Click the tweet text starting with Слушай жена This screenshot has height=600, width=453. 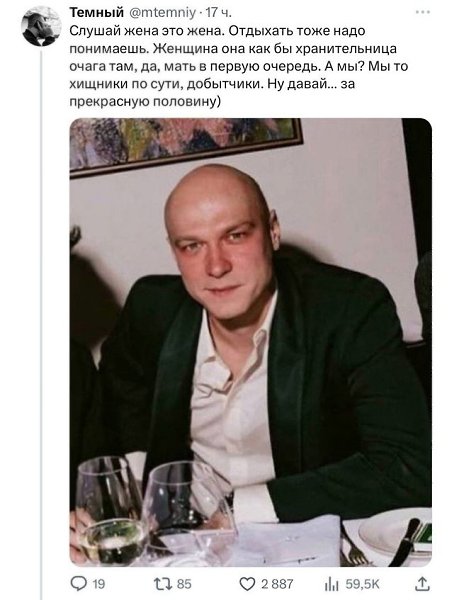click(239, 66)
